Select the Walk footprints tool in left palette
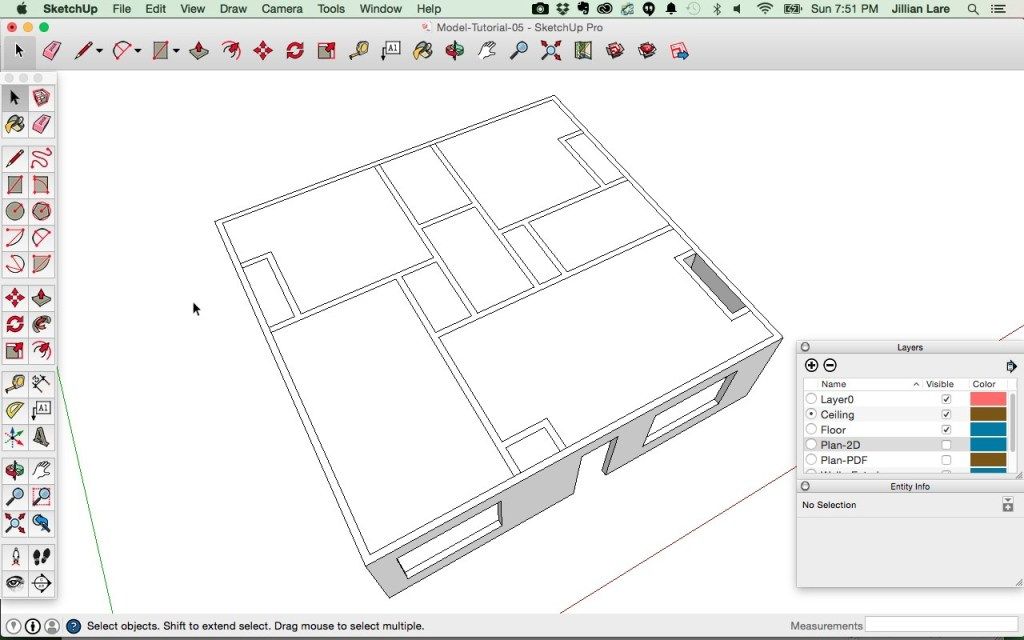The height and width of the screenshot is (640, 1024). pyautogui.click(x=41, y=557)
